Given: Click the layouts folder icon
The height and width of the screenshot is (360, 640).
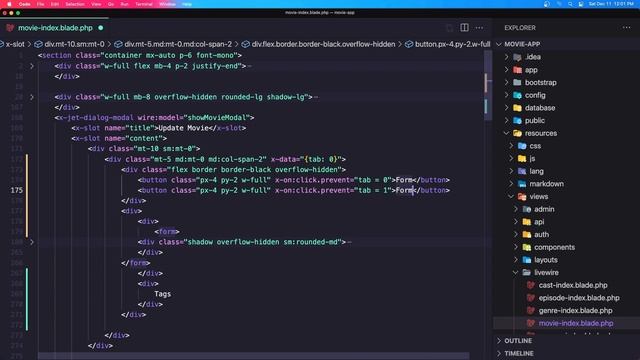Looking at the screenshot, I should (527, 260).
